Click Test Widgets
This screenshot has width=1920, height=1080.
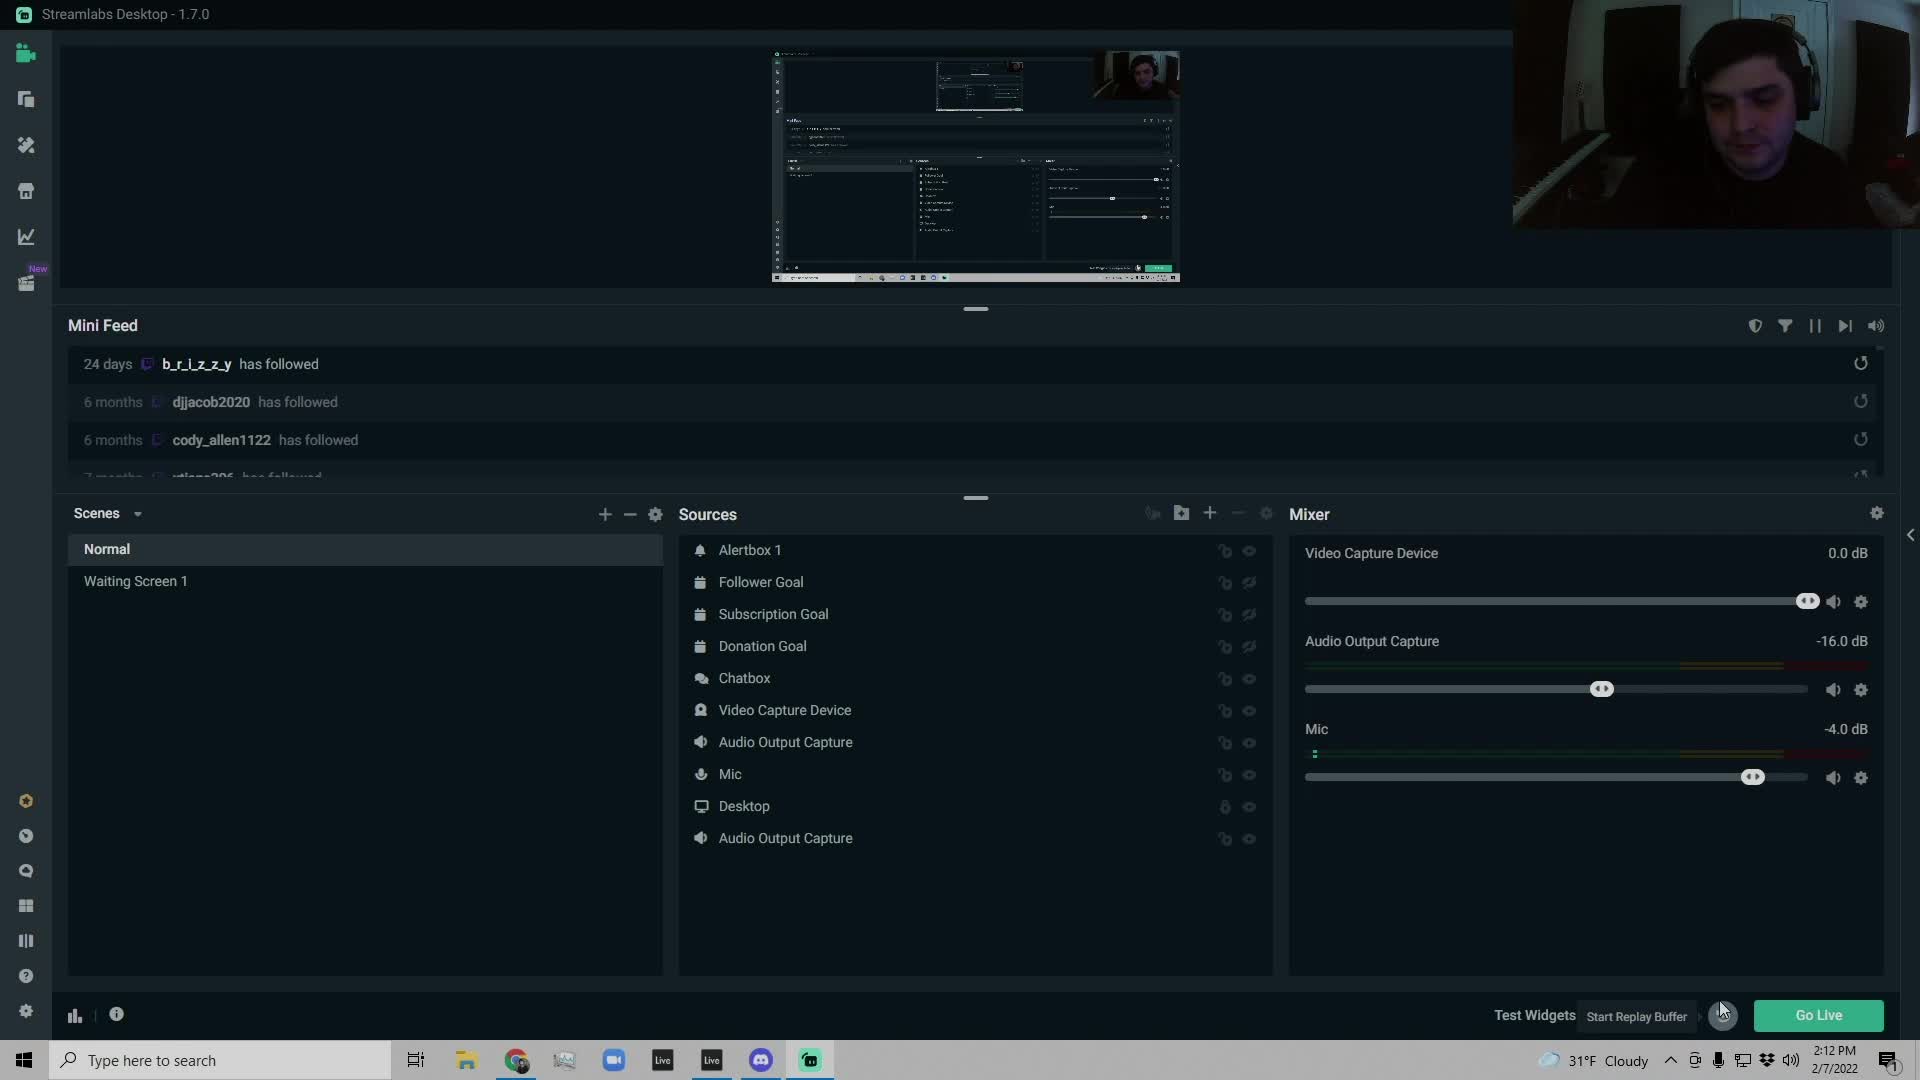coord(1534,1015)
